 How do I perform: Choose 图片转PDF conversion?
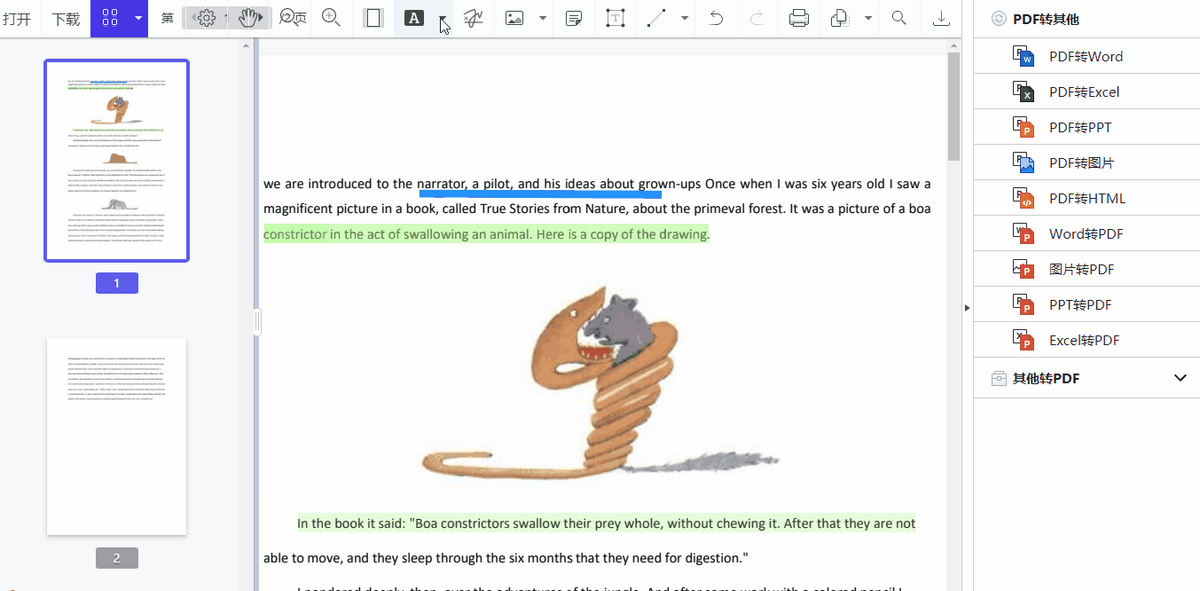point(1088,270)
